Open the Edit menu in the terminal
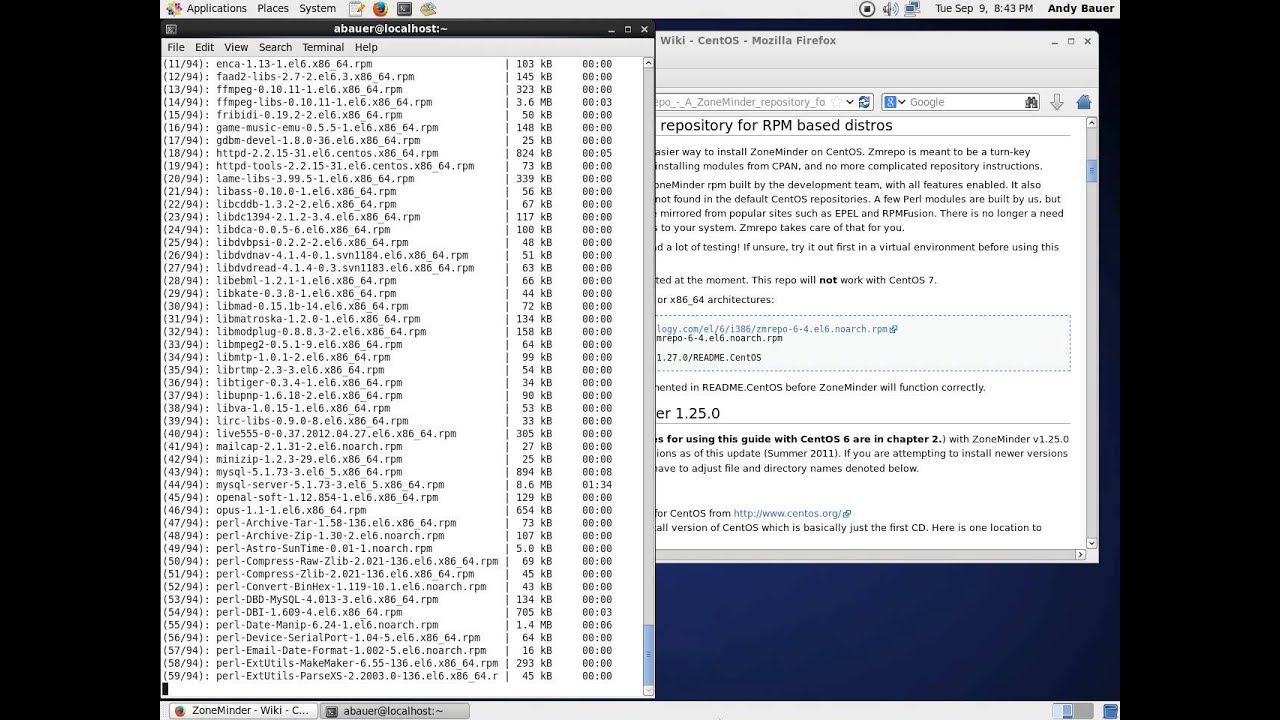The height and width of the screenshot is (720, 1280). (x=204, y=47)
